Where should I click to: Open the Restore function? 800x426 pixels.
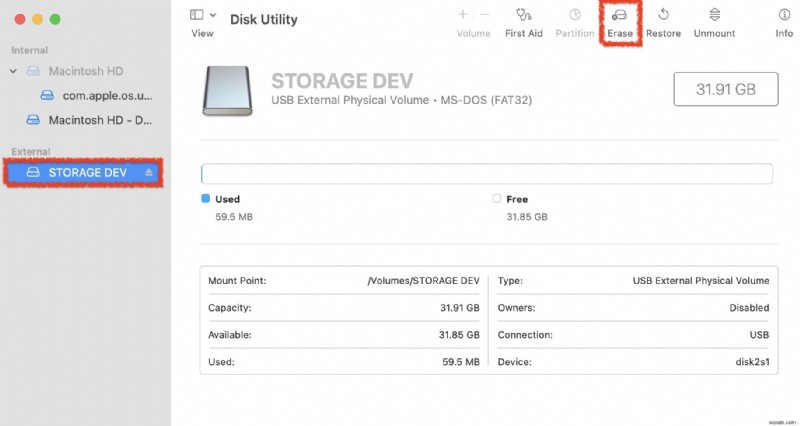coord(663,16)
